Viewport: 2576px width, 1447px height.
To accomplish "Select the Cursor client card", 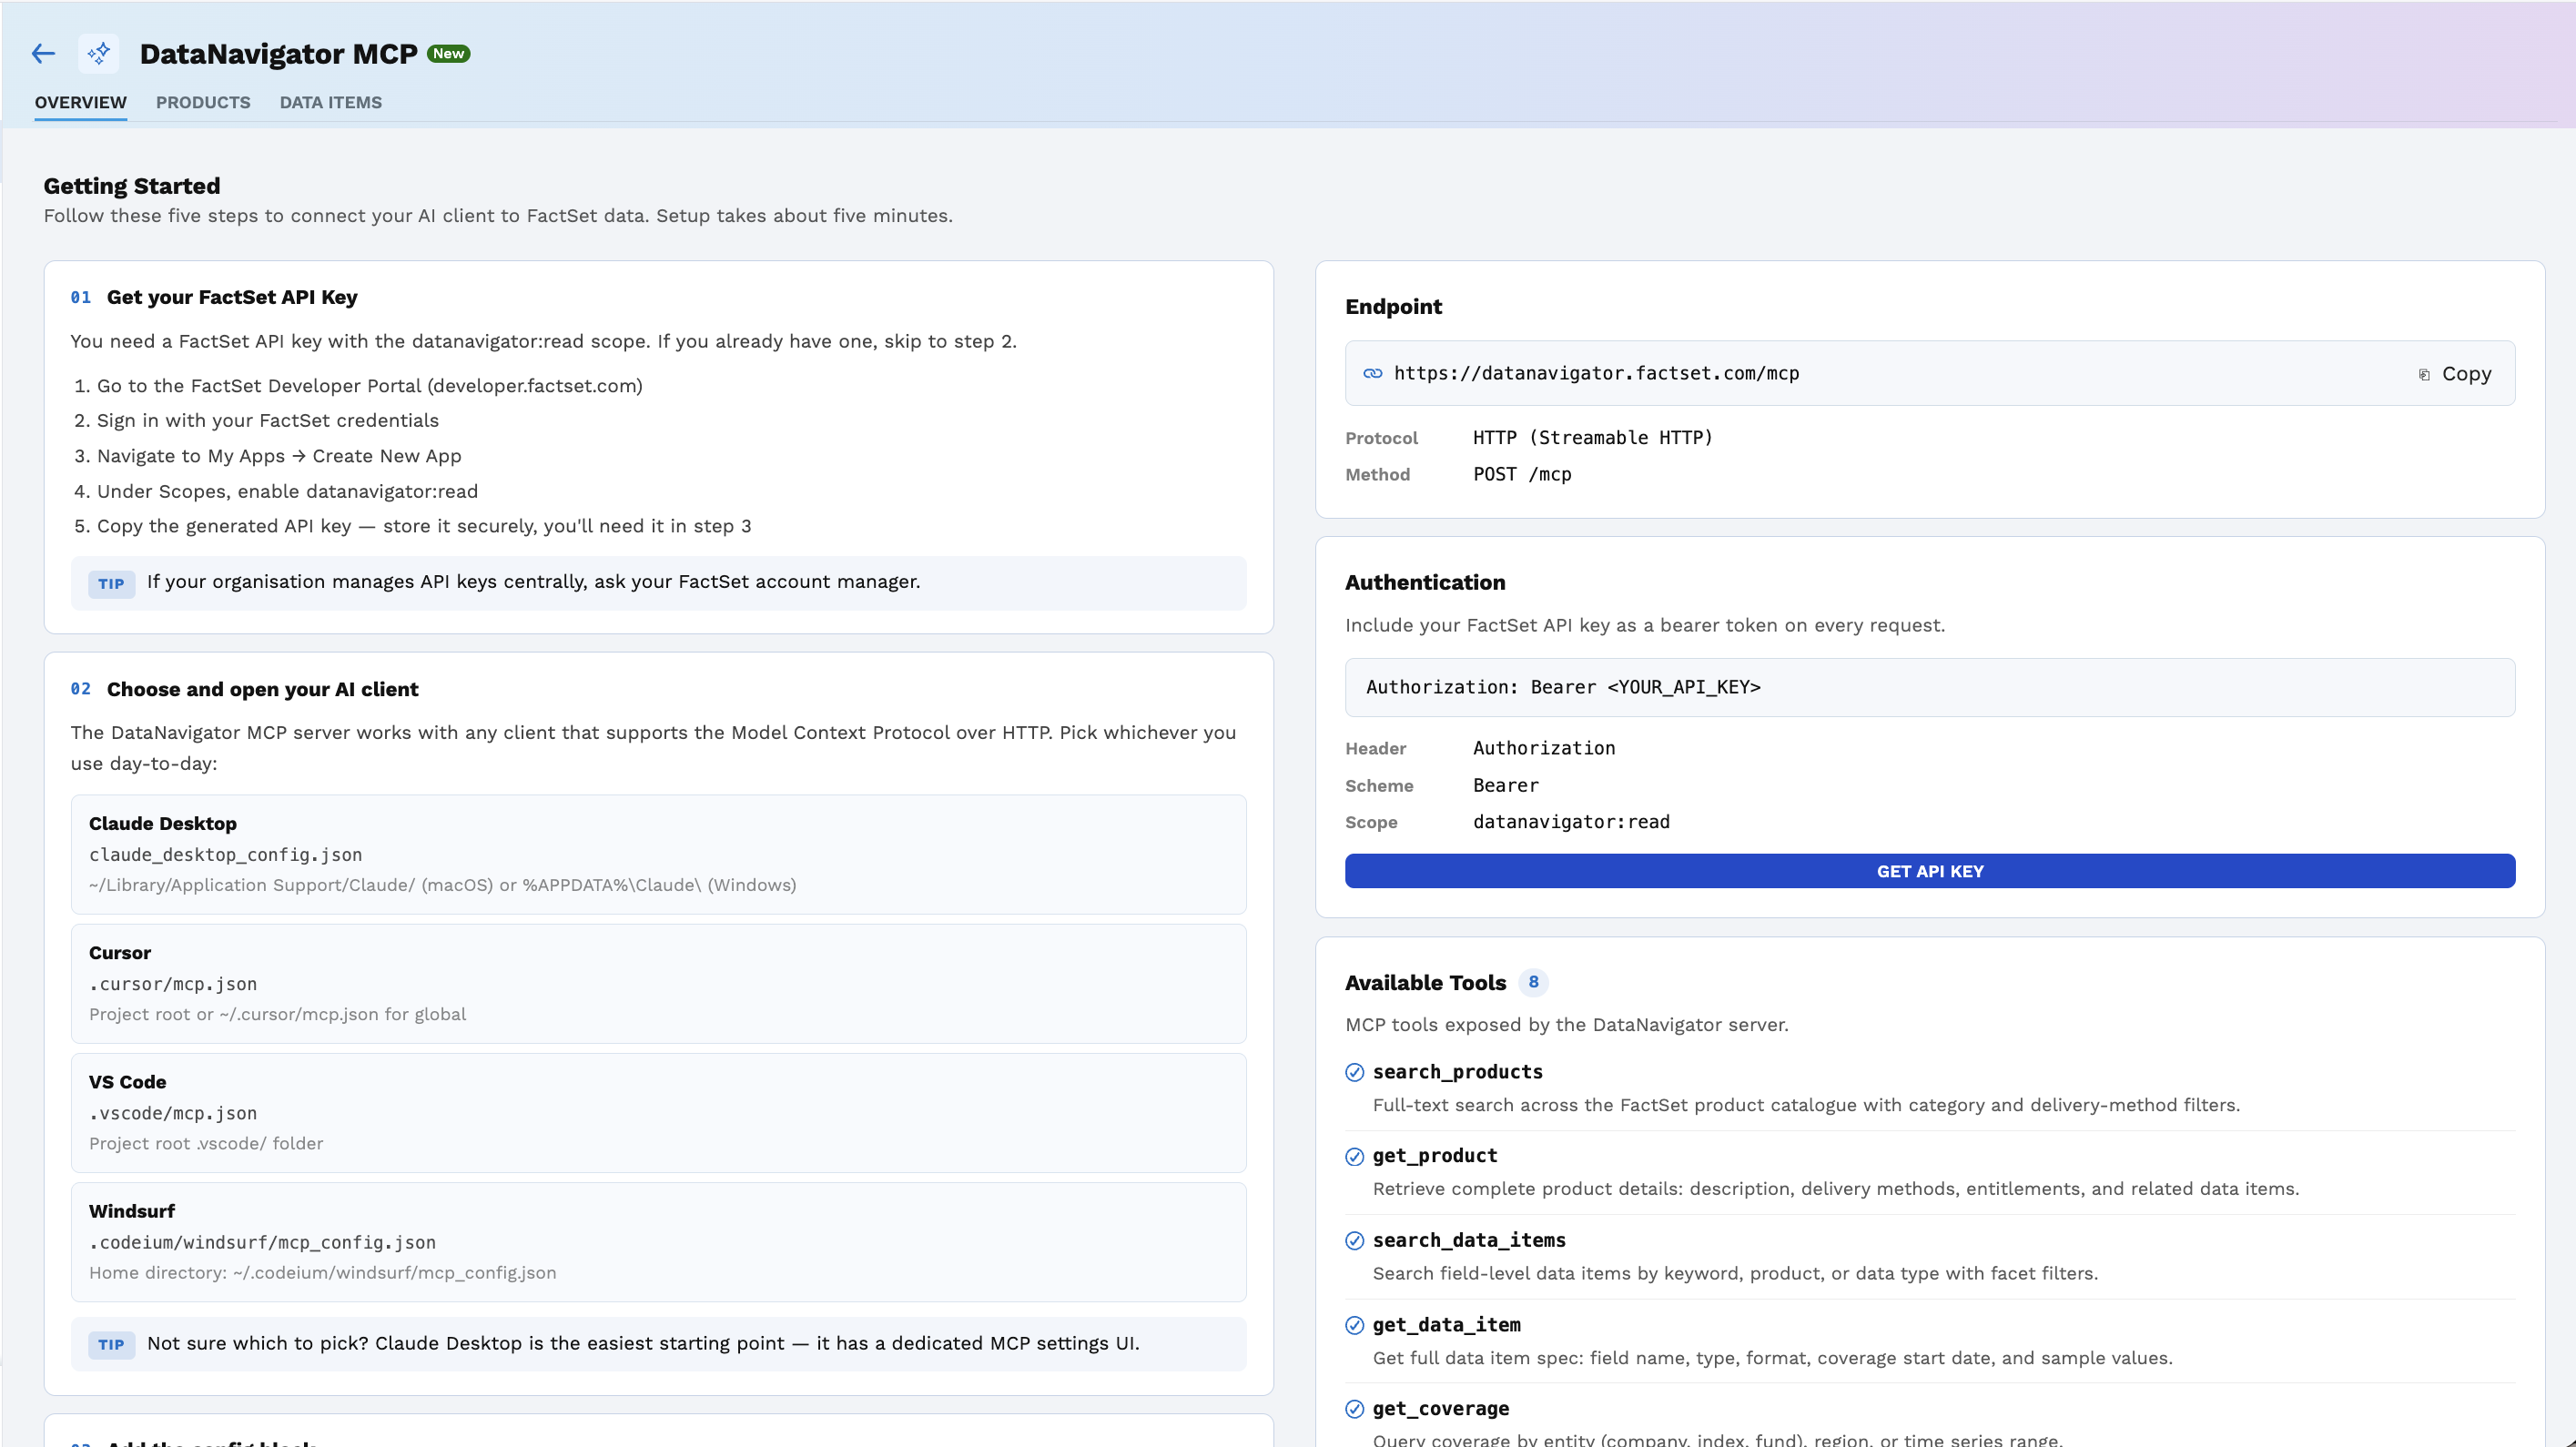I will (658, 984).
